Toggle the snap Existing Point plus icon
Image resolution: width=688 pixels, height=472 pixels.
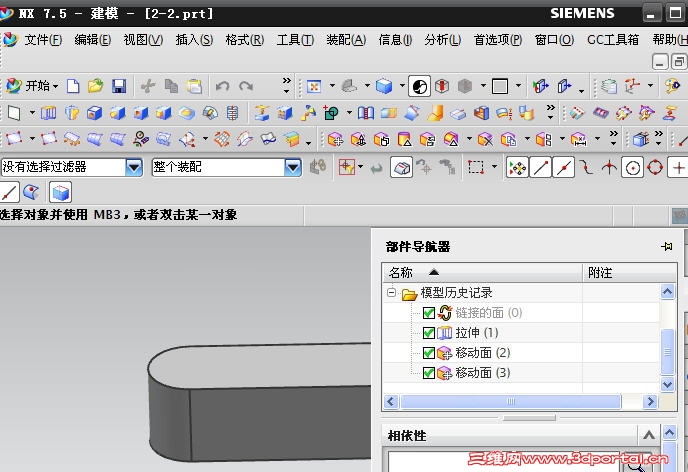tap(678, 168)
